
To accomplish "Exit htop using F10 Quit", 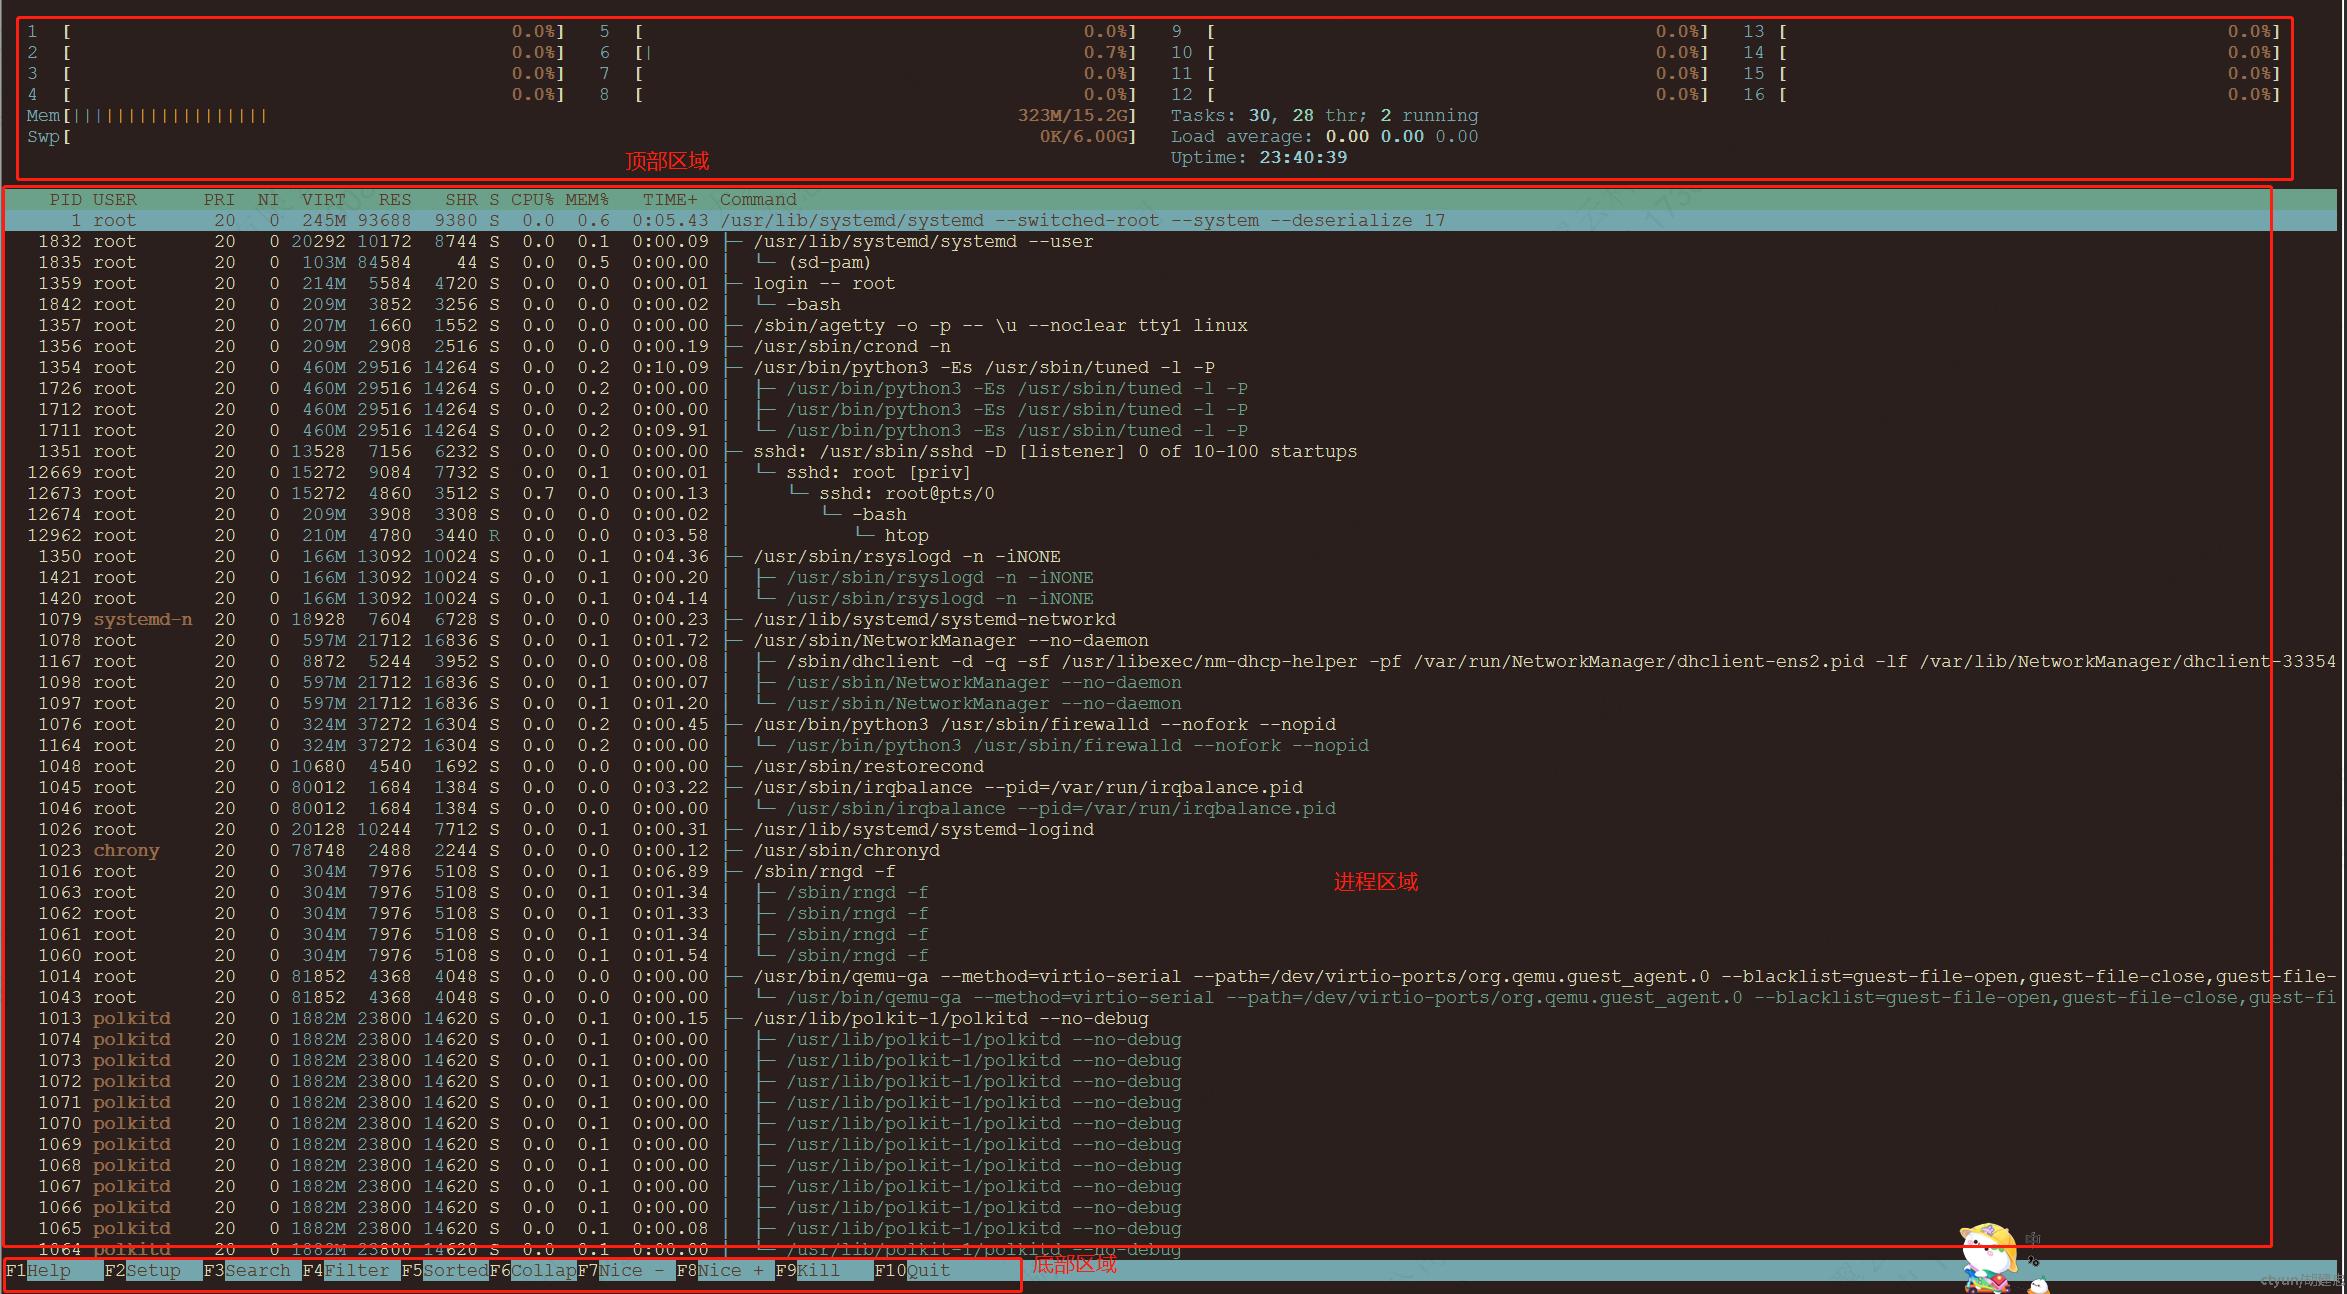I will tap(913, 1270).
